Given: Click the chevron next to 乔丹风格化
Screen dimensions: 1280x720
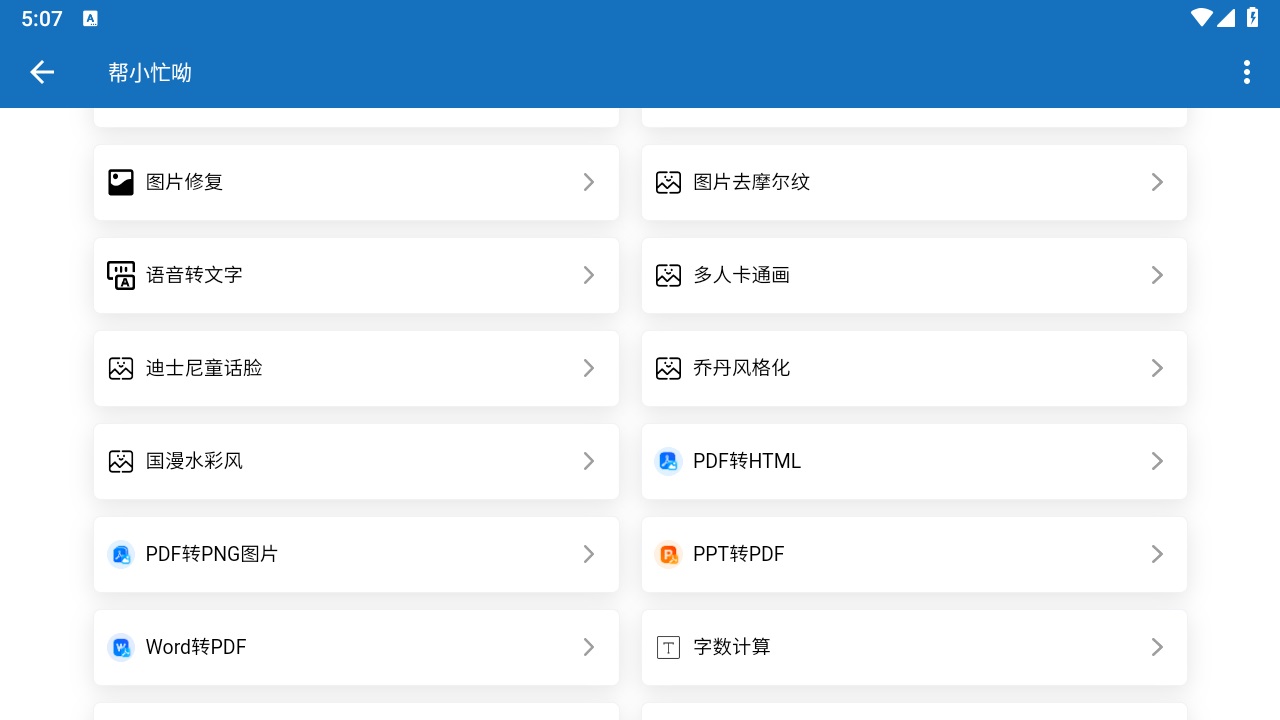Looking at the screenshot, I should (x=1157, y=368).
